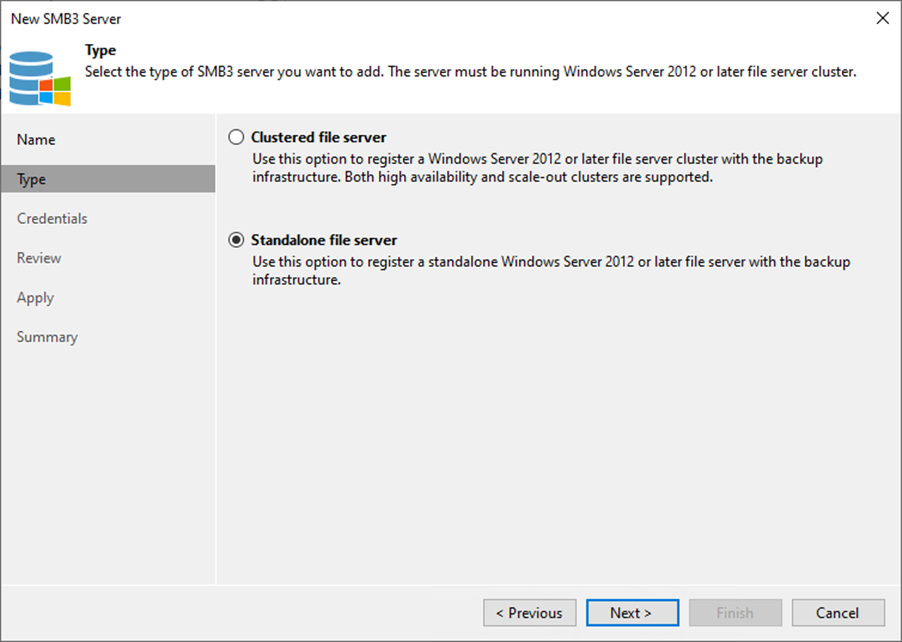Switch to the Apply step
This screenshot has width=902, height=642.
pos(36,298)
